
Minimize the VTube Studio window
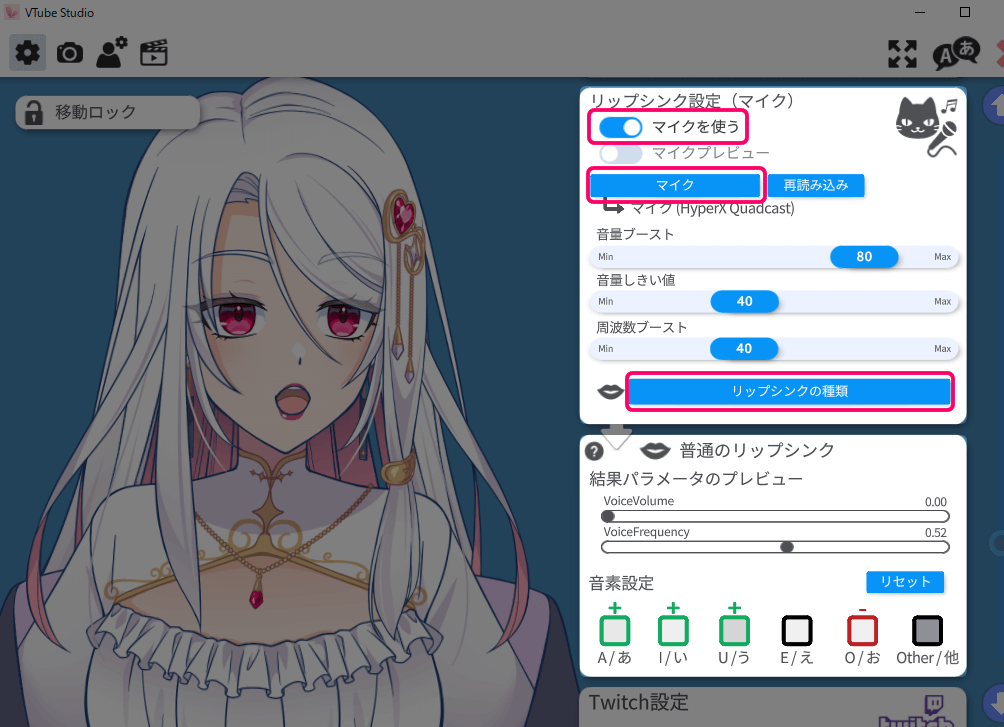tap(920, 12)
